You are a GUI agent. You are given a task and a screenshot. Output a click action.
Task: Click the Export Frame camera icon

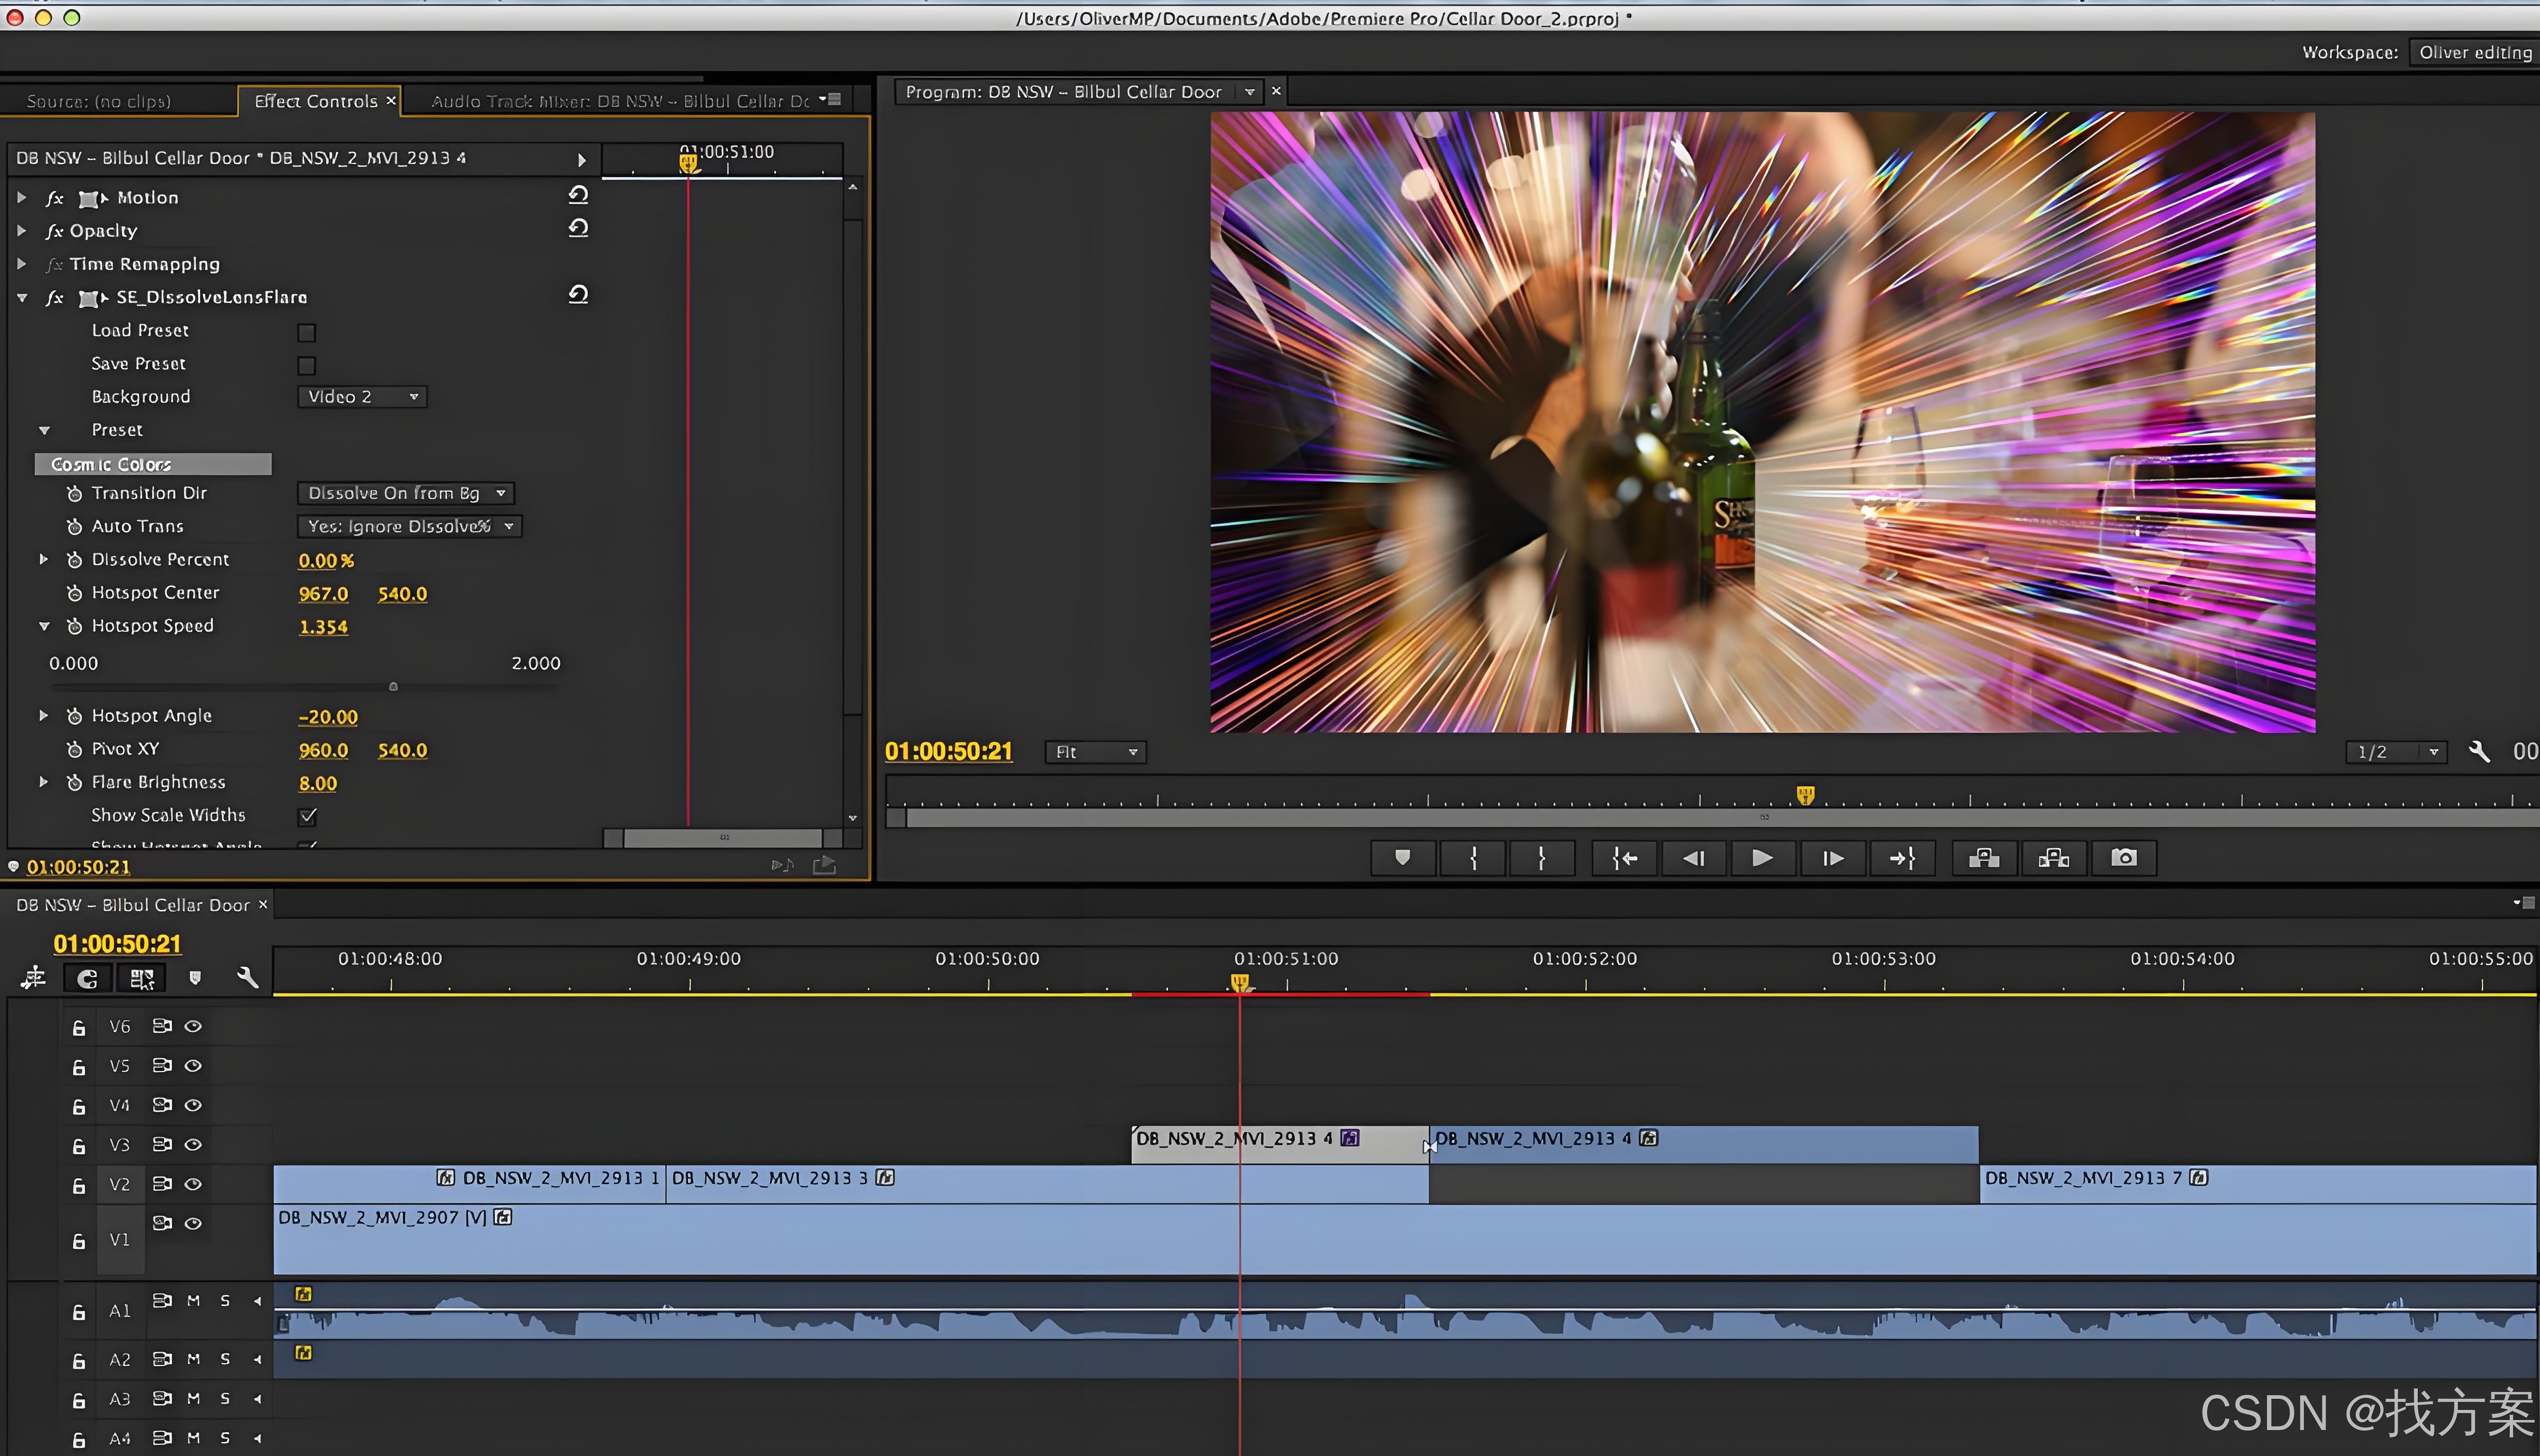coord(2123,858)
